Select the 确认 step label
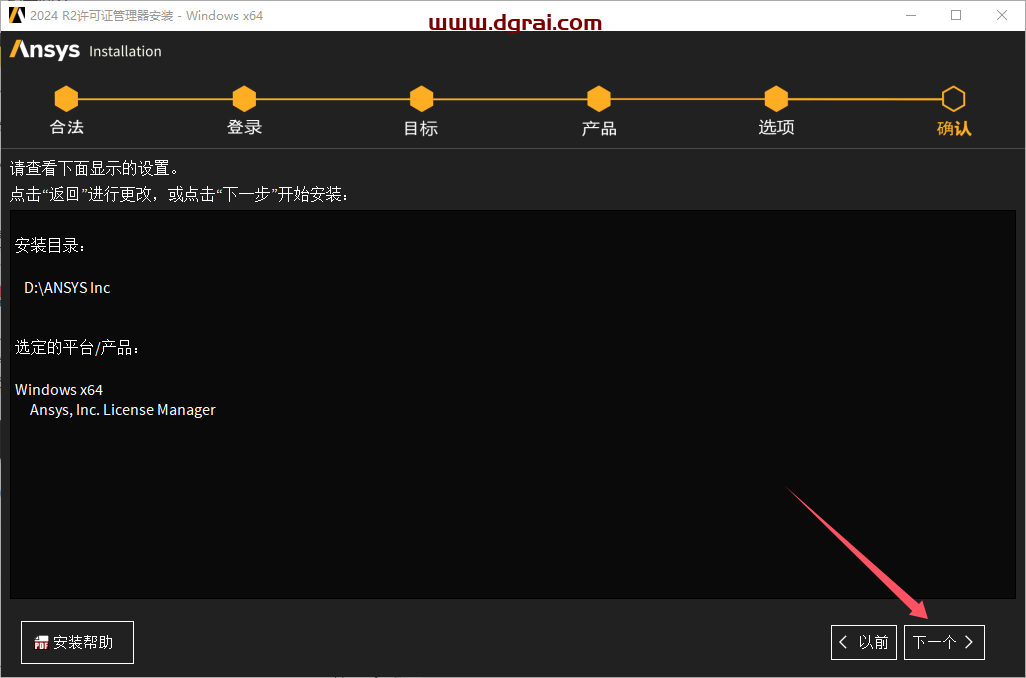1026x678 pixels. (954, 128)
